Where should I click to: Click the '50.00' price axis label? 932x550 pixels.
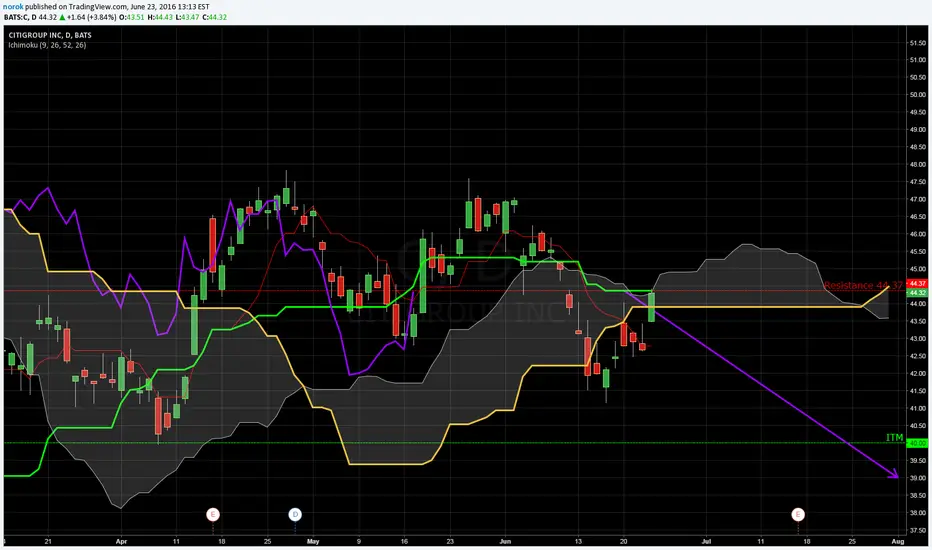pos(918,95)
